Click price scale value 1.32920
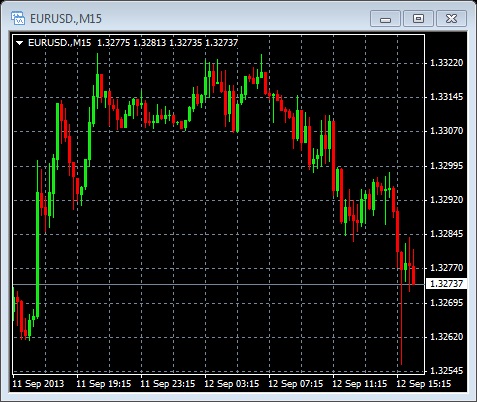This screenshot has width=477, height=402. [x=447, y=200]
